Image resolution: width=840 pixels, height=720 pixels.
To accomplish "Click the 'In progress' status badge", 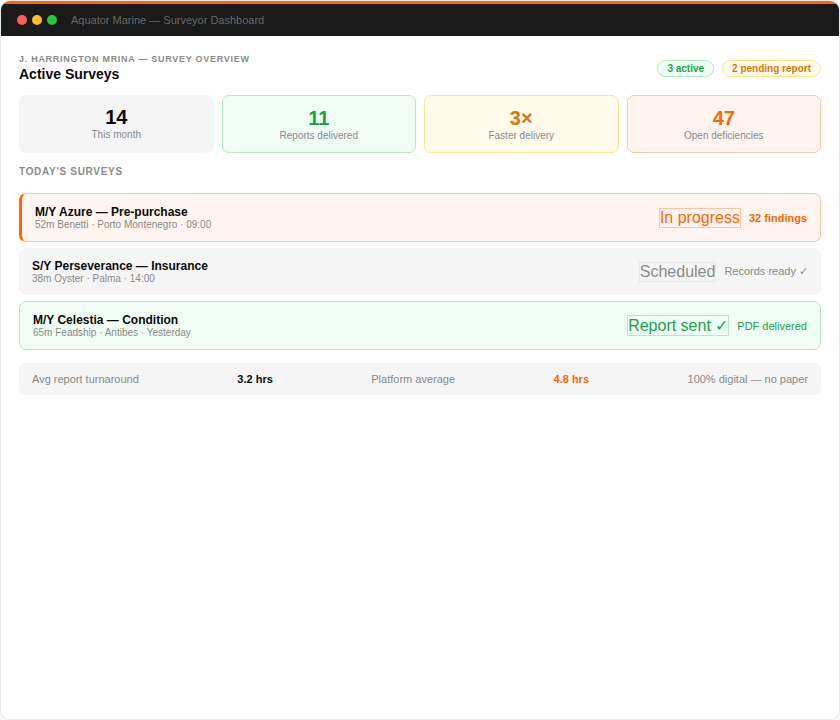I will [700, 218].
